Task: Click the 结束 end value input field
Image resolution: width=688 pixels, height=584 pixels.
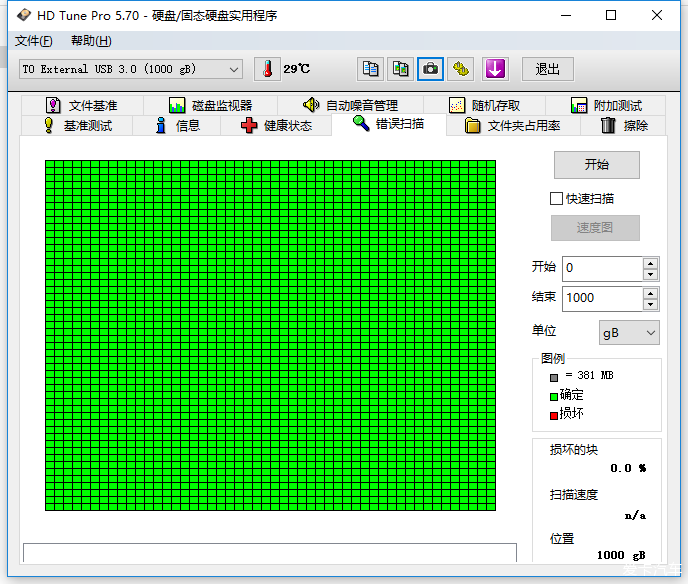Action: click(x=601, y=298)
